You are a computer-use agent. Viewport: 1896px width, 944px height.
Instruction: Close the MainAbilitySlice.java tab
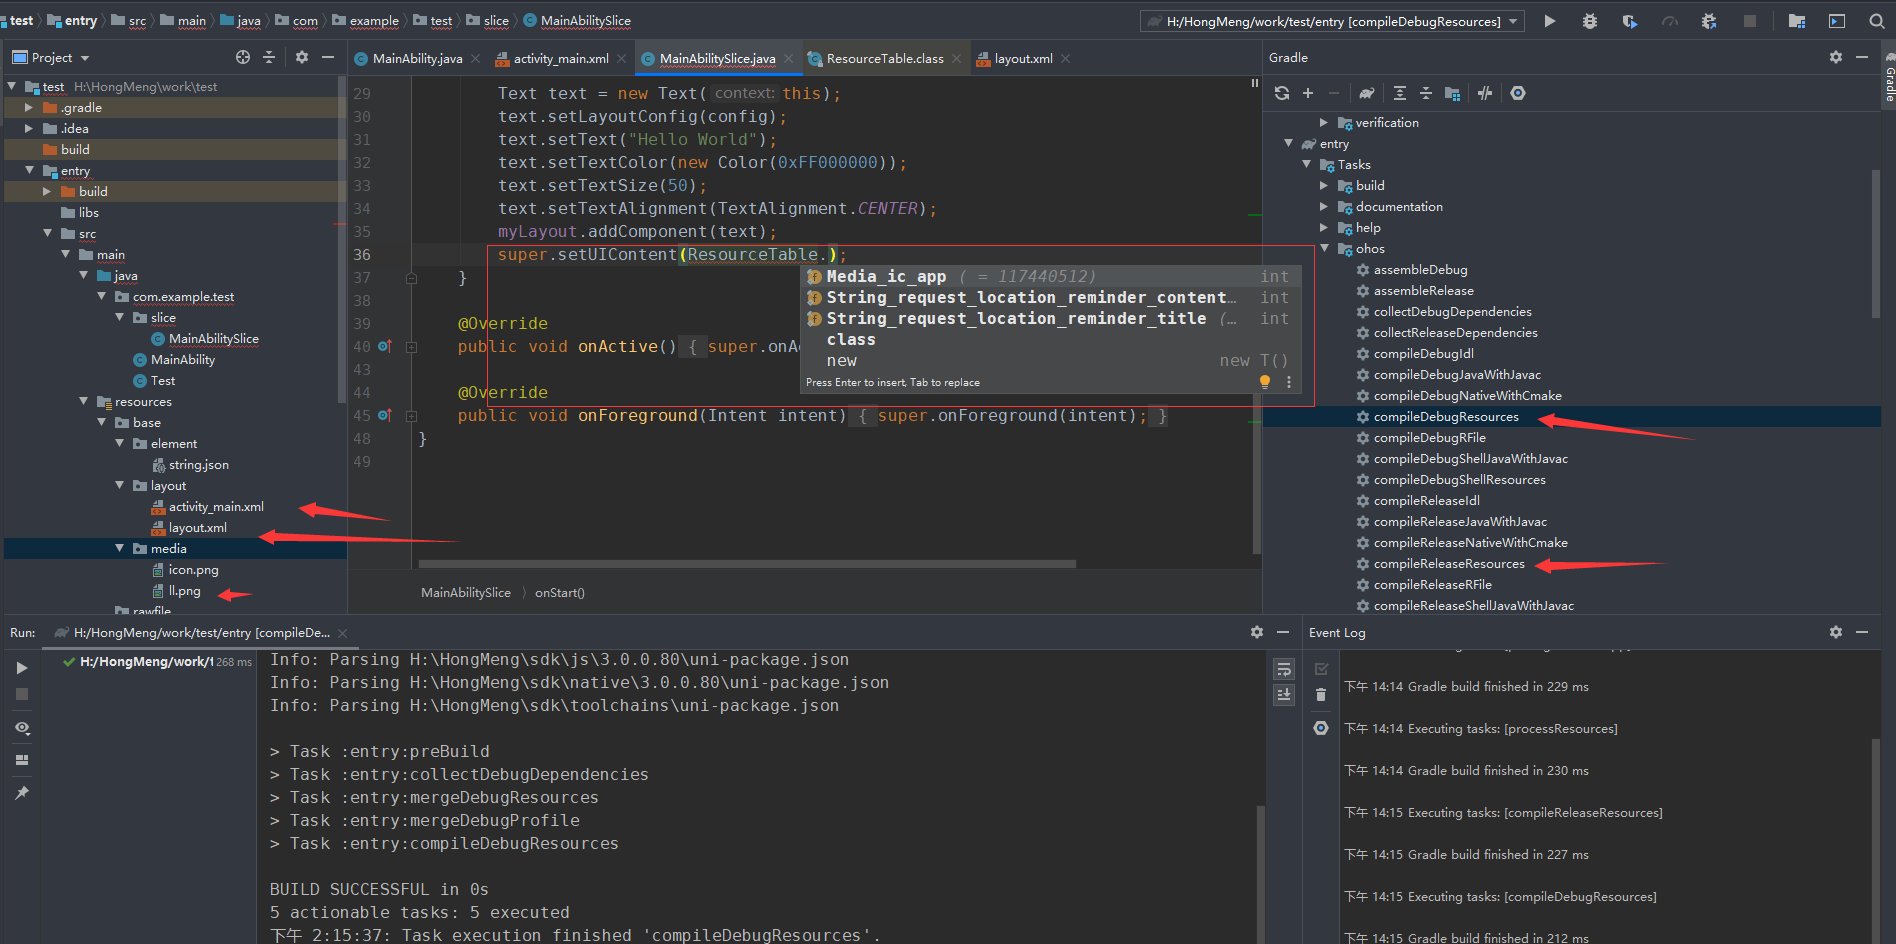point(788,59)
